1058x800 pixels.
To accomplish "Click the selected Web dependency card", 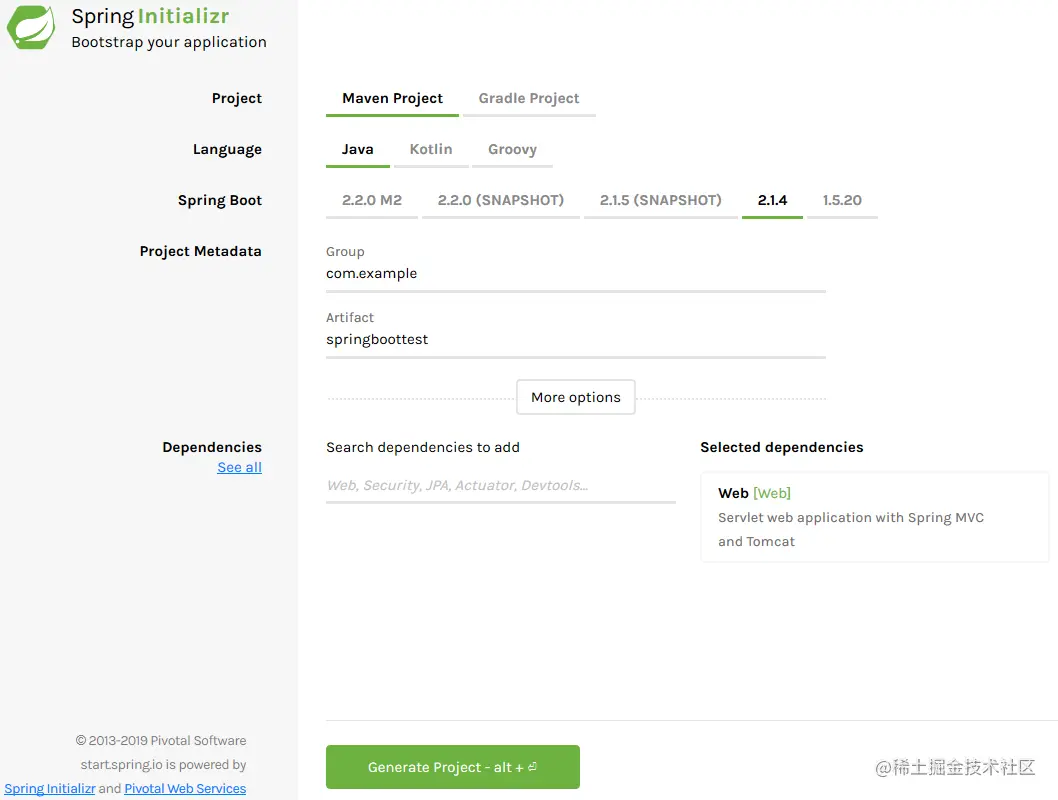I will click(874, 517).
